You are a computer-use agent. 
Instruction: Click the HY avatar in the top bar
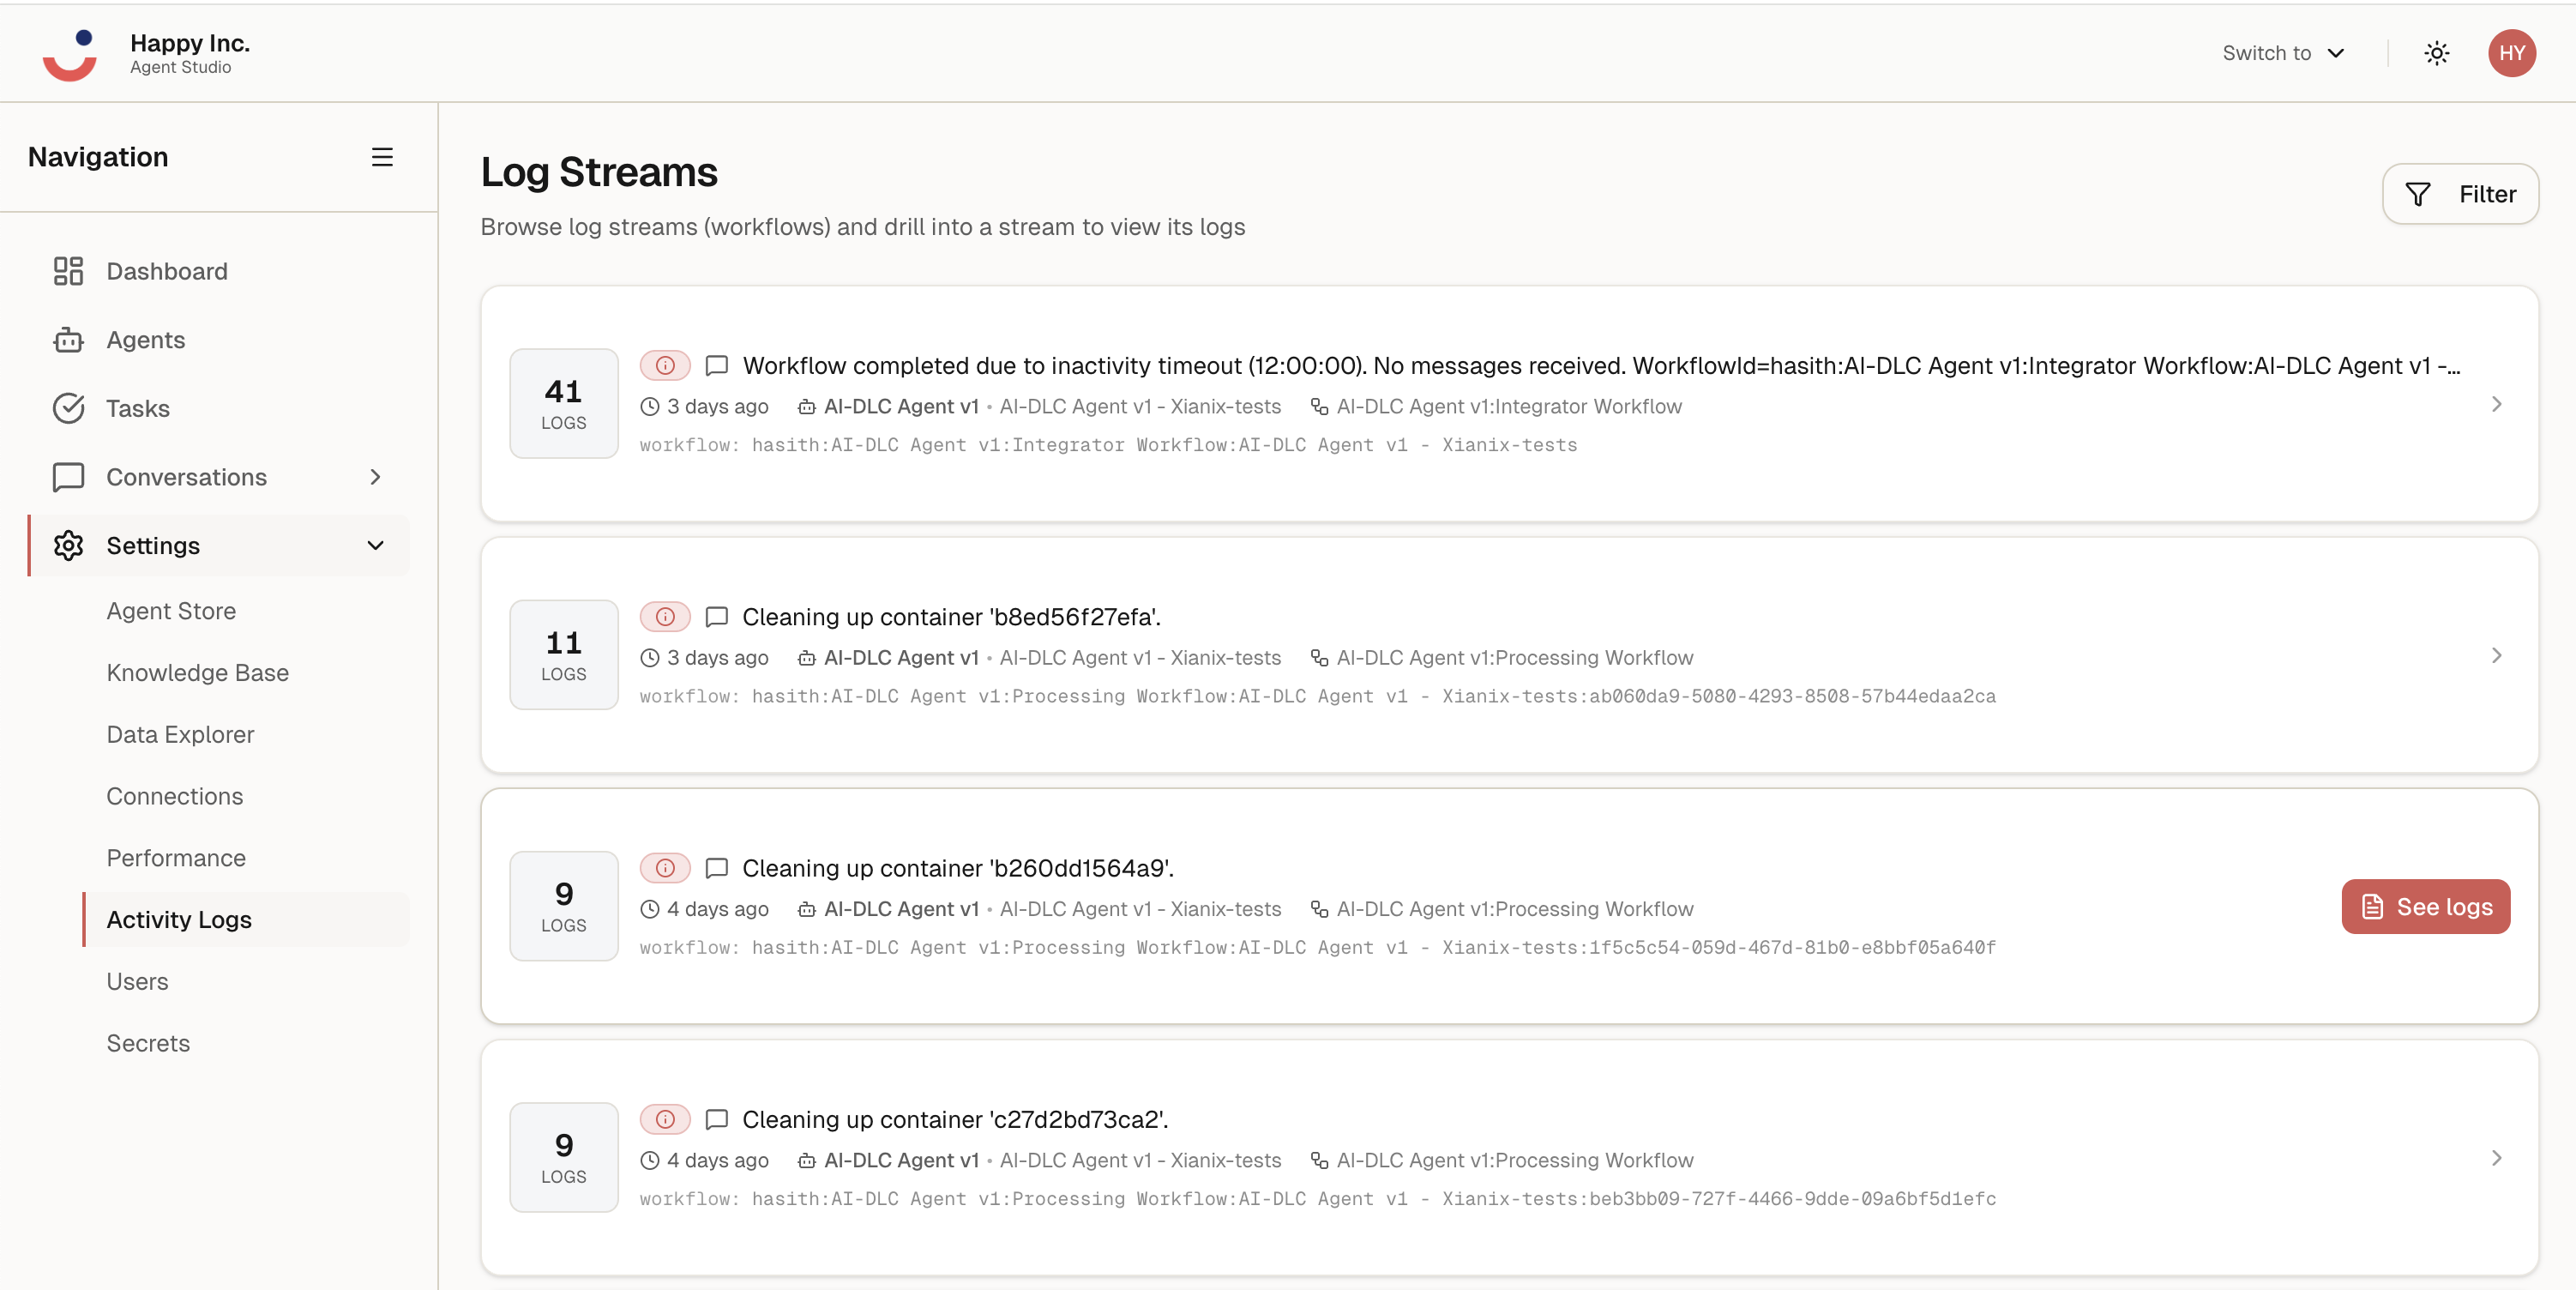click(2513, 53)
